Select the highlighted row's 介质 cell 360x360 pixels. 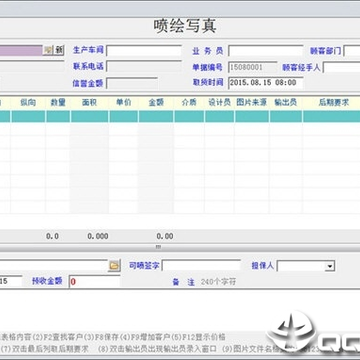click(x=189, y=117)
